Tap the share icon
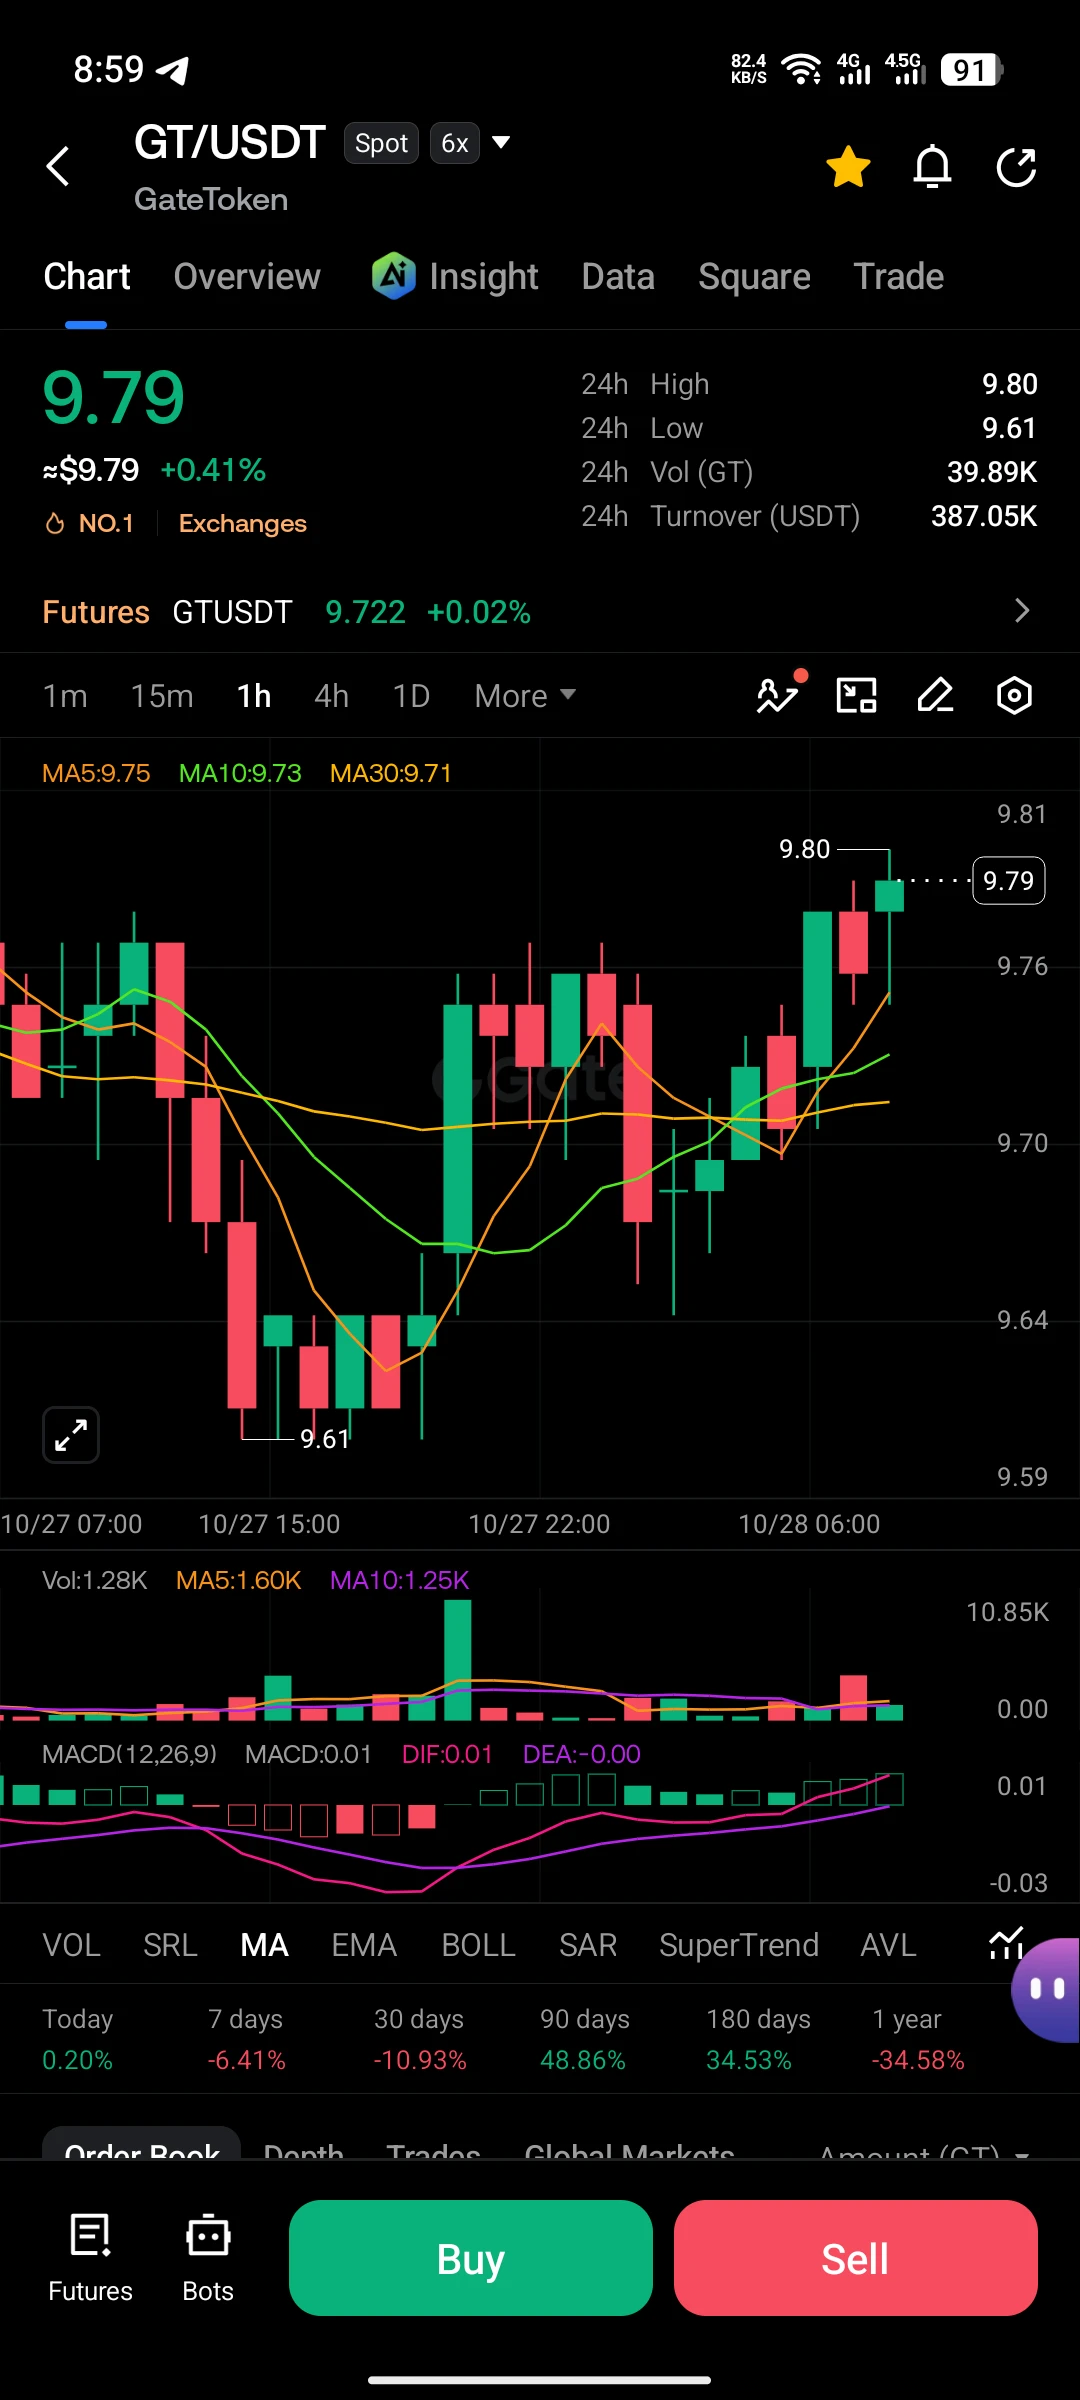The width and height of the screenshot is (1080, 2400). pos(1016,166)
